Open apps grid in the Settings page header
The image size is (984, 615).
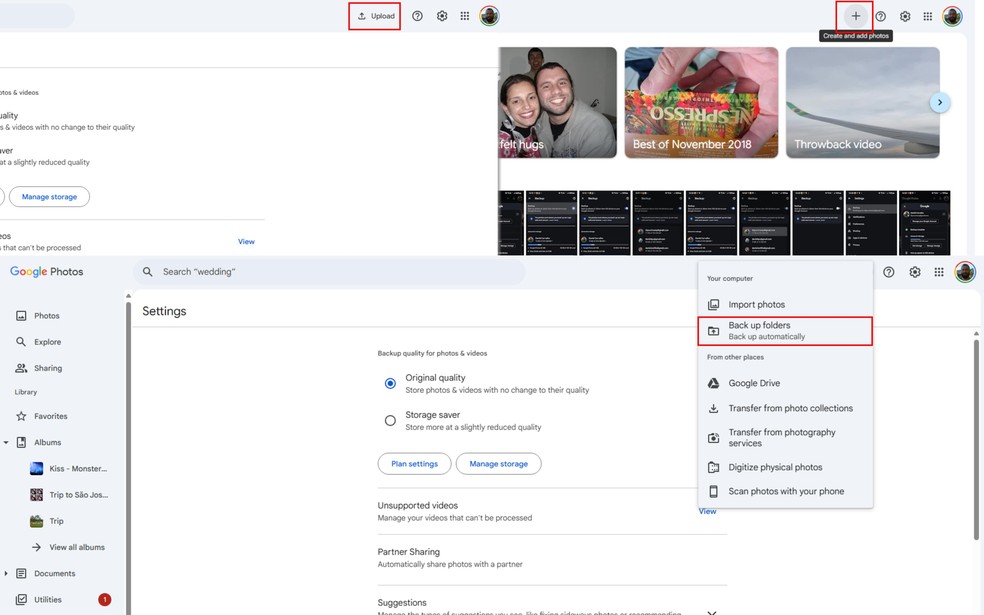(939, 272)
